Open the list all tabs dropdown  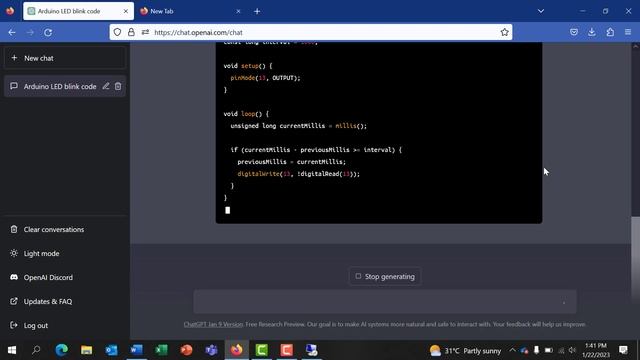pyautogui.click(x=541, y=11)
